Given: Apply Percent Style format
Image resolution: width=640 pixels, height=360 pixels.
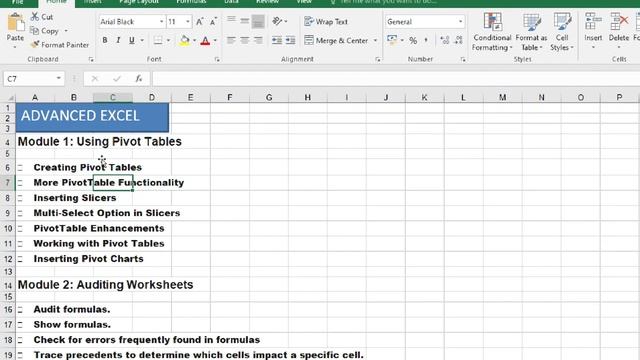Looking at the screenshot, I should [x=413, y=40].
